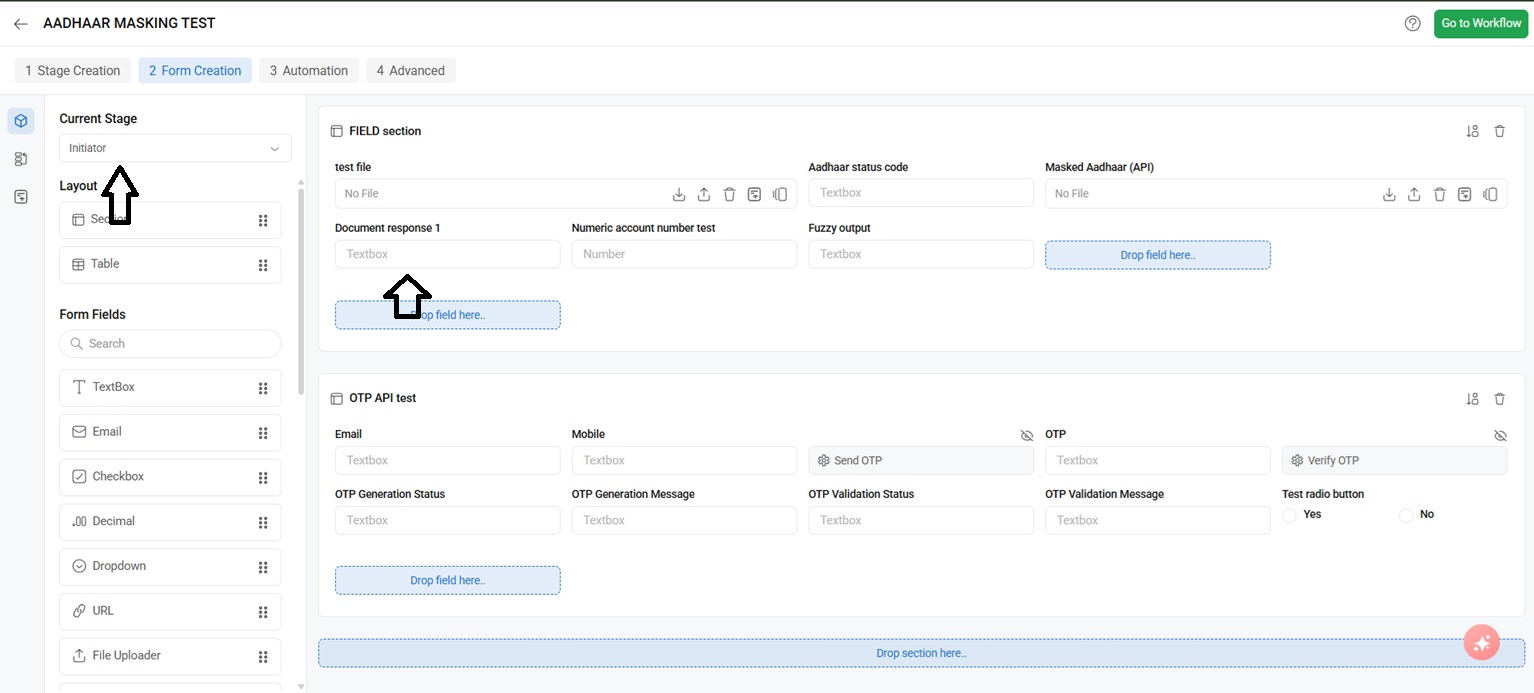
Task: Open the Current Stage Initiator dropdown
Action: pos(175,148)
